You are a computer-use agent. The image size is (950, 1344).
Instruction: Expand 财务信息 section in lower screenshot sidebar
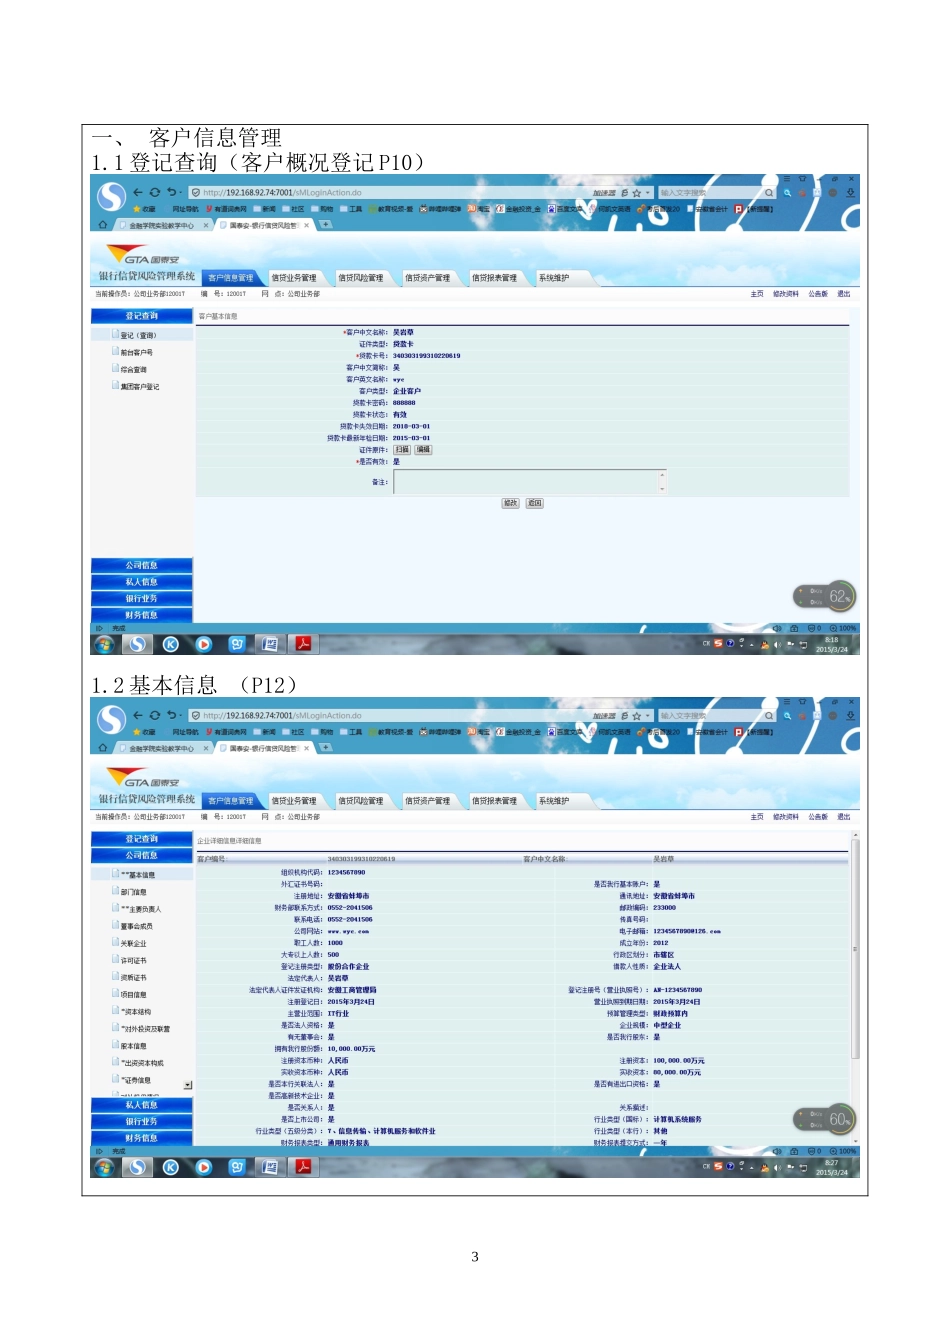141,1138
